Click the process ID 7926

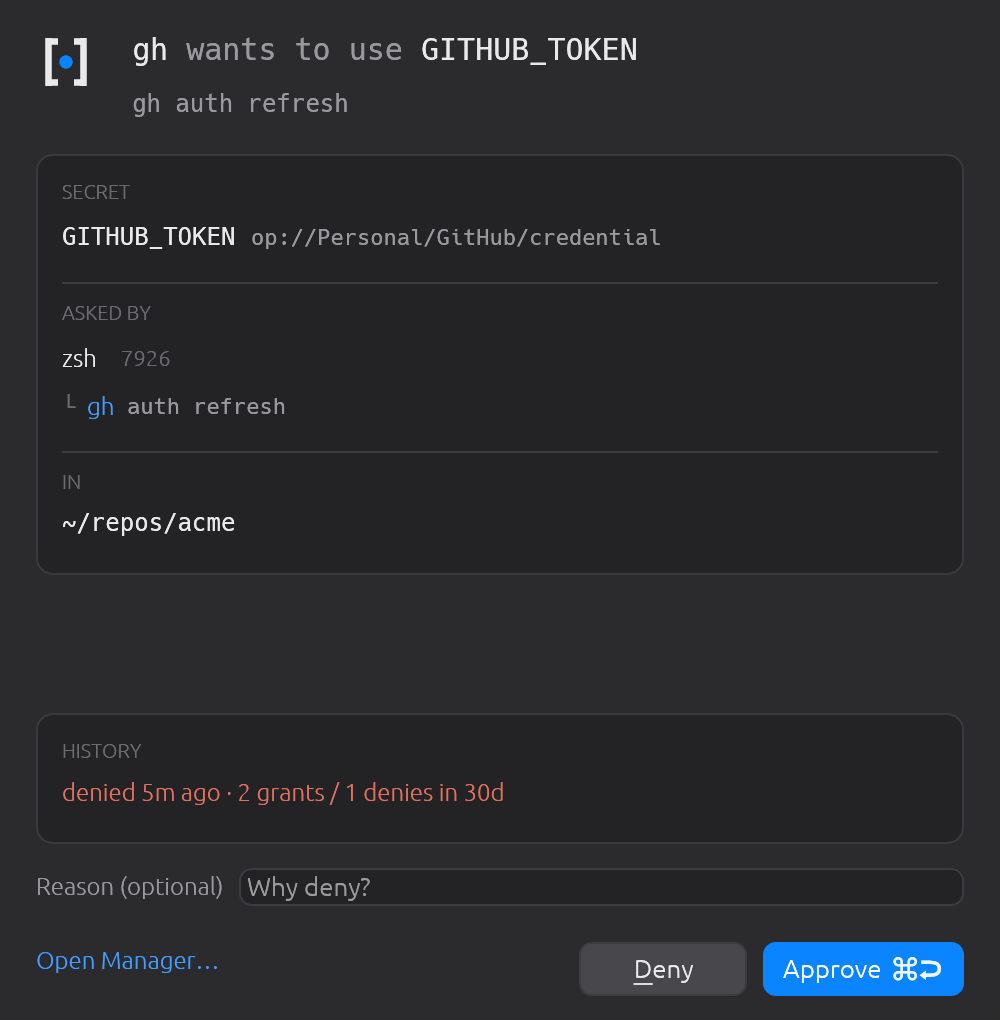point(146,359)
